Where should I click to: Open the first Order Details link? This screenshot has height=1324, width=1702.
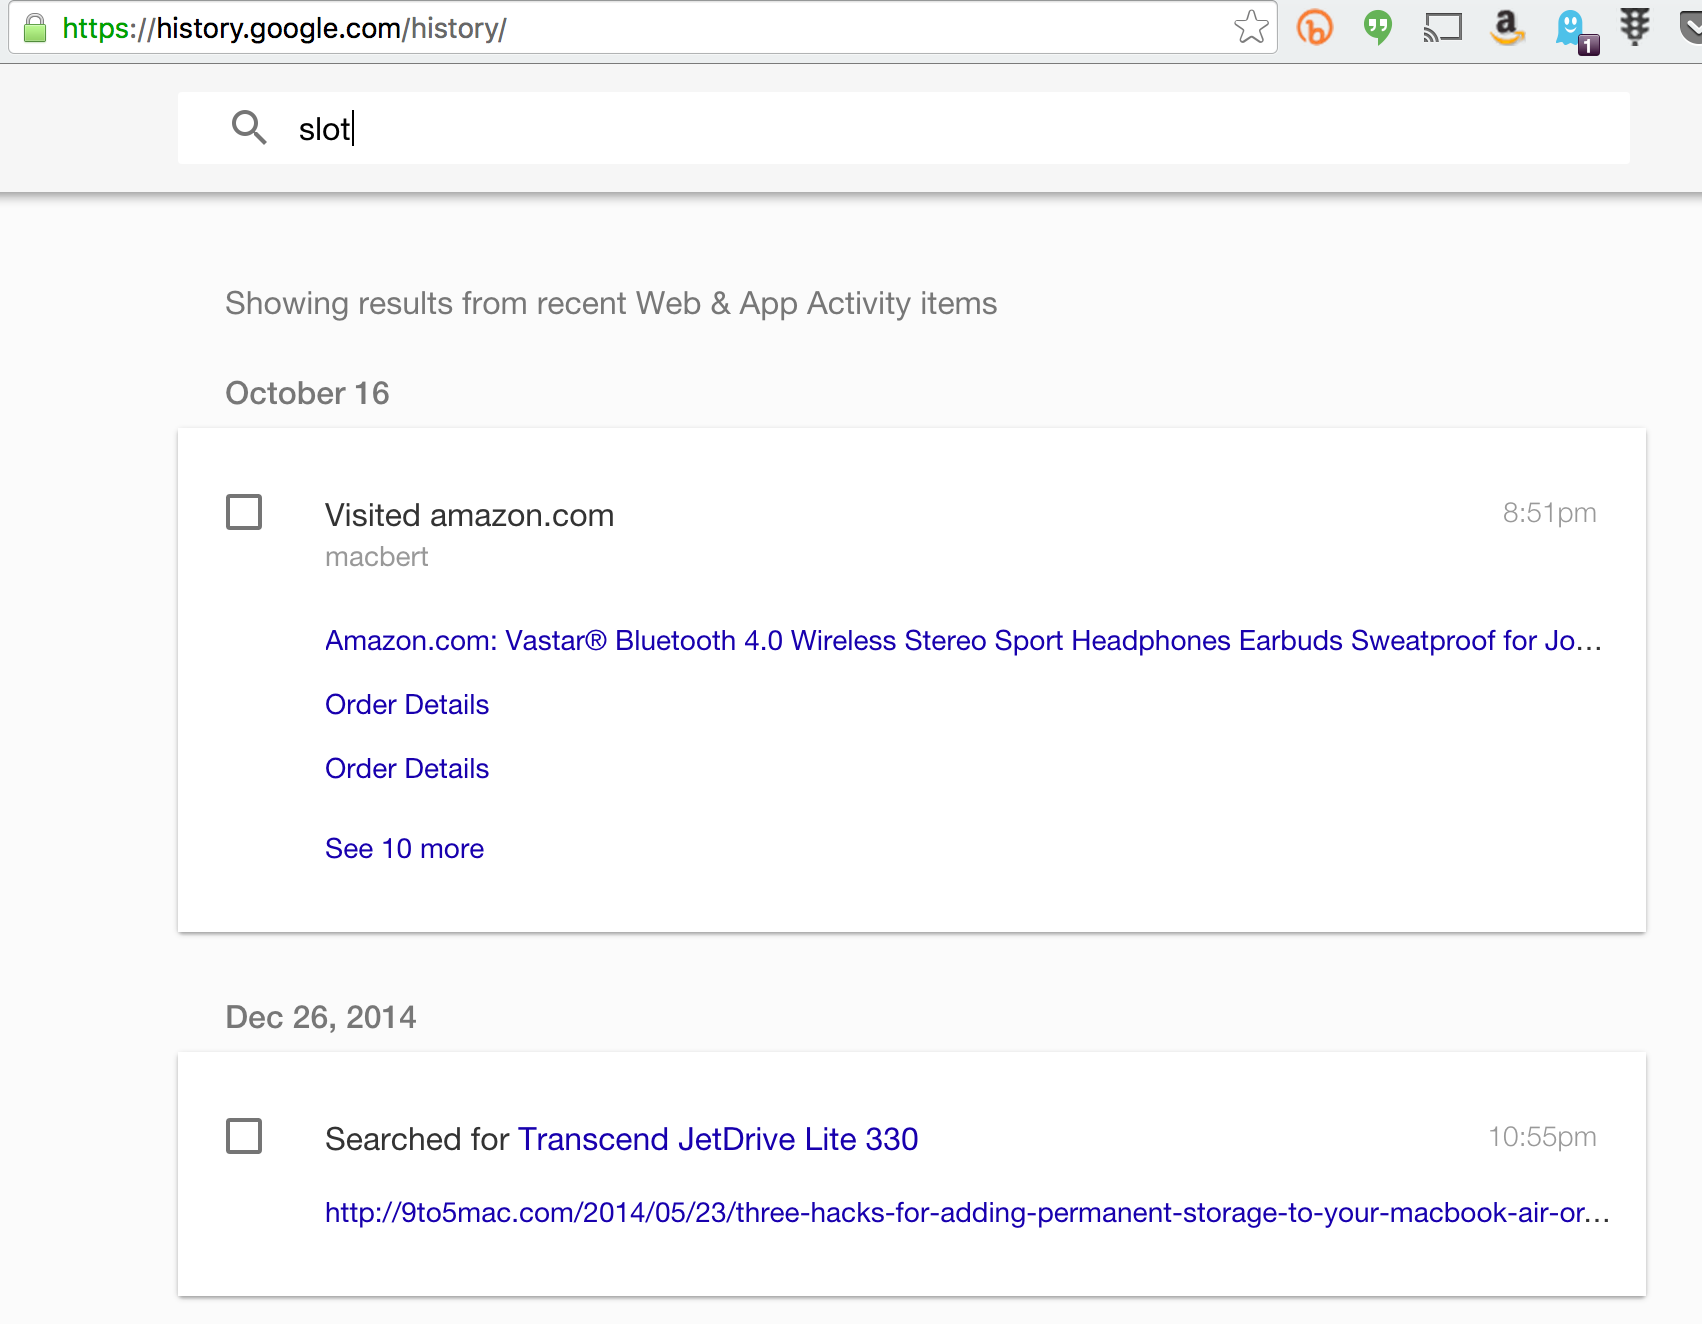tap(407, 705)
